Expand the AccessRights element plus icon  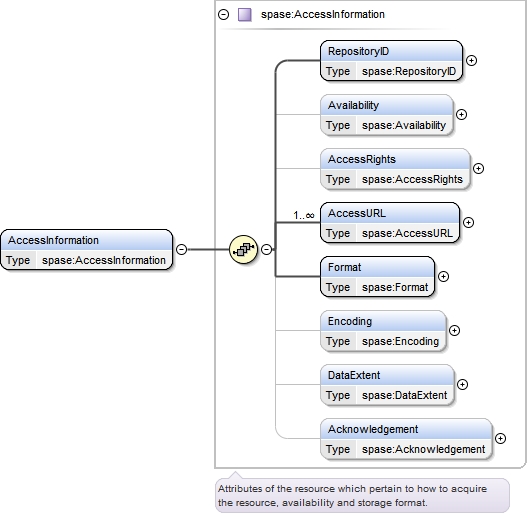[478, 168]
